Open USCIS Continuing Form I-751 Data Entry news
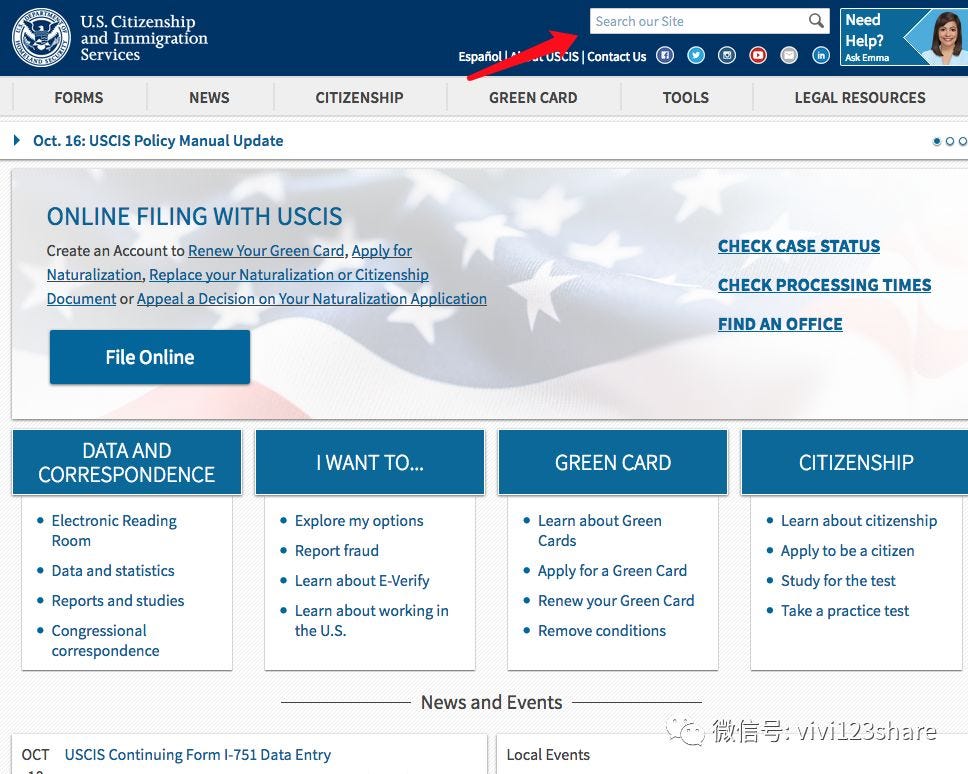This screenshot has height=774, width=968. (198, 755)
